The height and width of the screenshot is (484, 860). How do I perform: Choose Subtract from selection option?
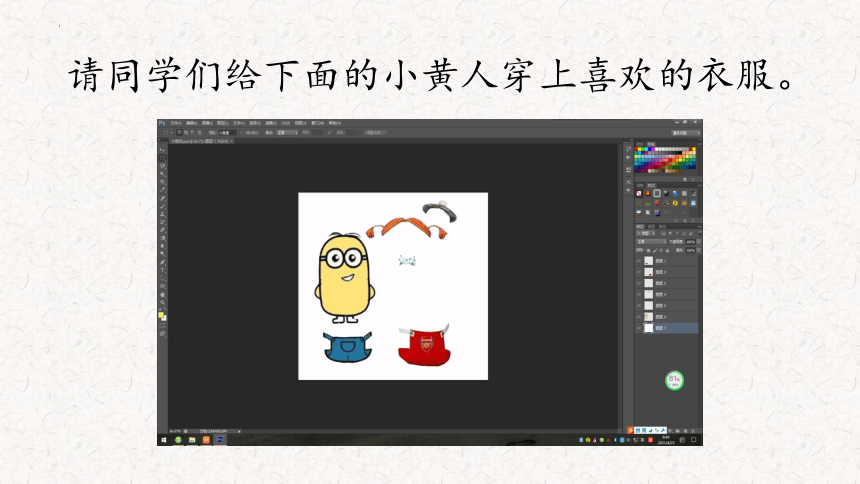coord(193,133)
